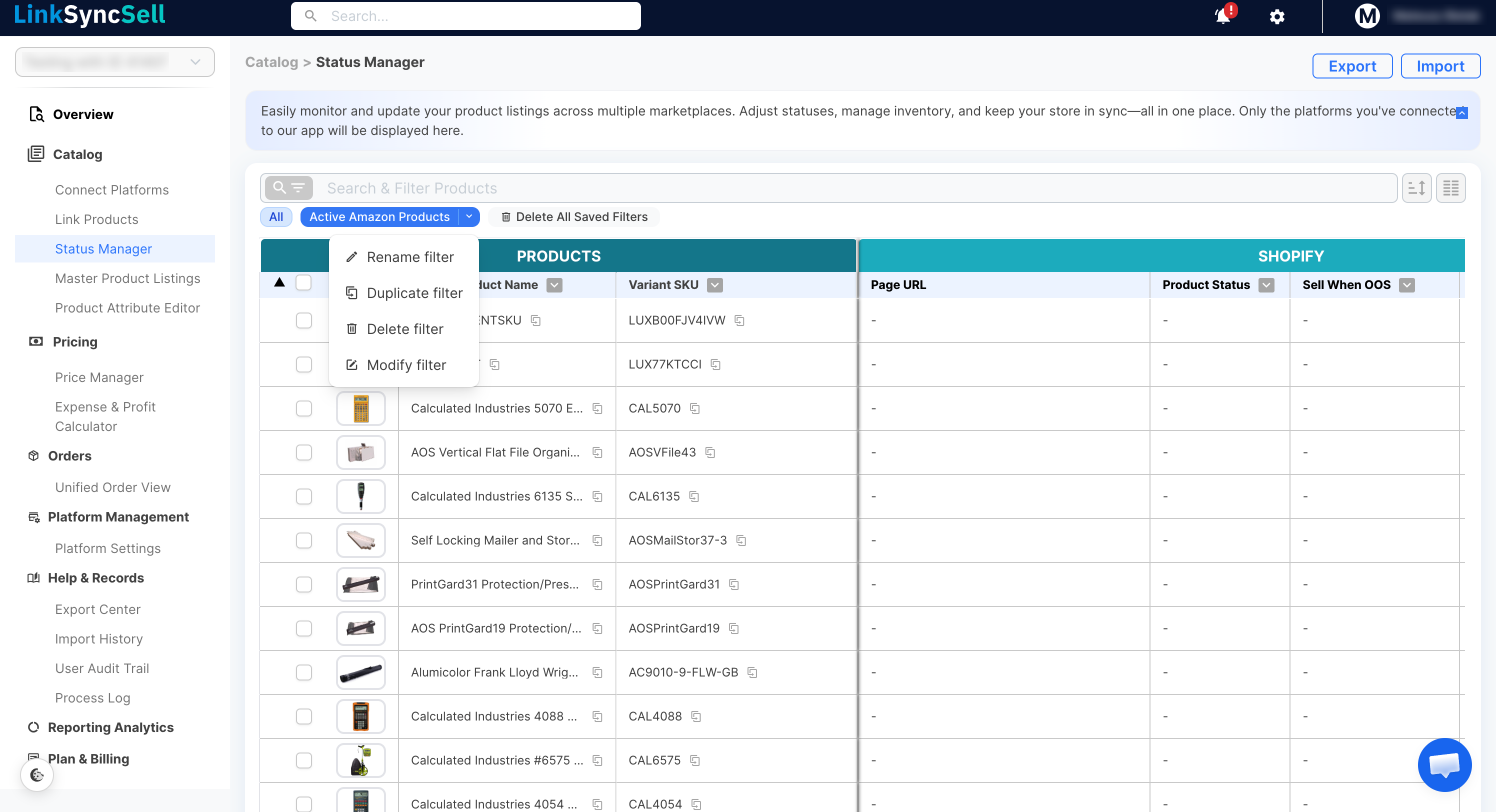Screen dimensions: 1497x812
Task: Choose Duplicate filter from the menu
Action: [404, 293]
